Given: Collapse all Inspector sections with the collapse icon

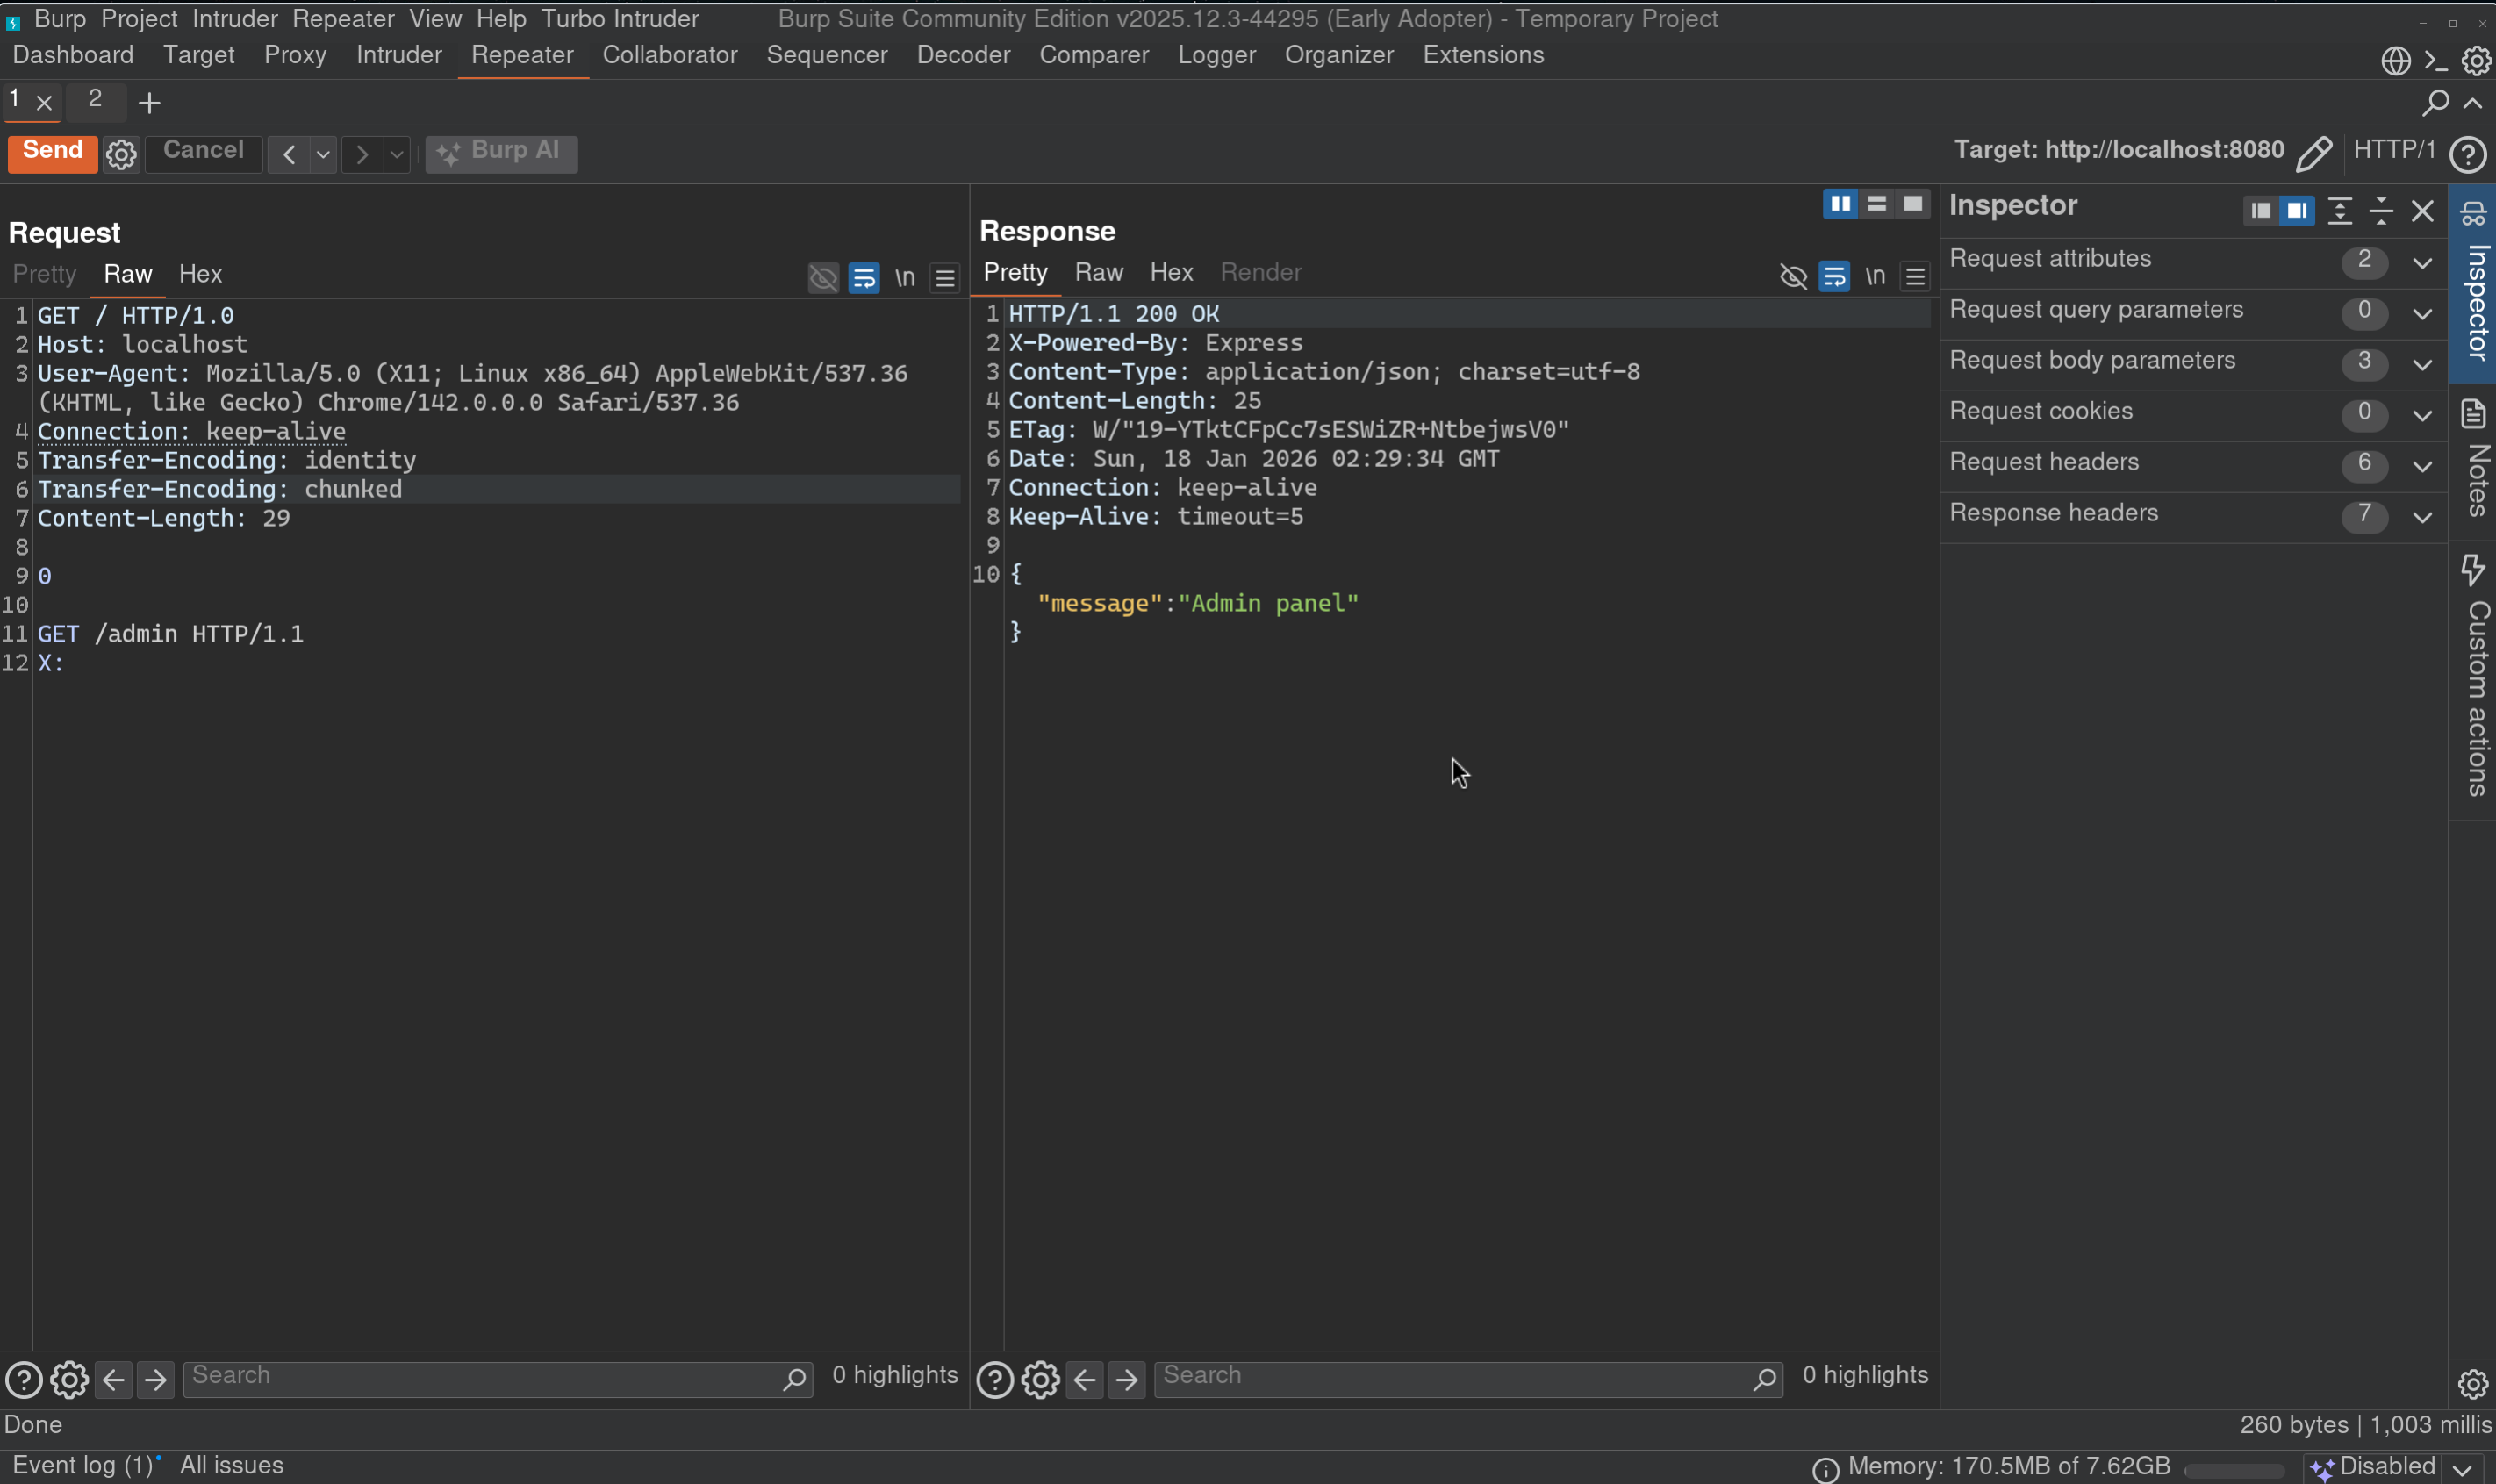Looking at the screenshot, I should tap(2381, 211).
